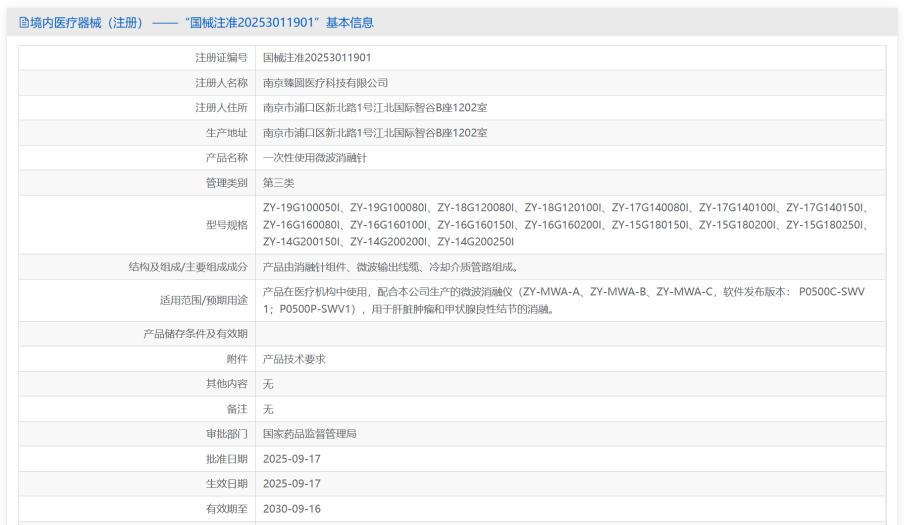This screenshot has width=909, height=525.
Task: Select the 产品由消融针组件 composition text
Action: tap(390, 267)
